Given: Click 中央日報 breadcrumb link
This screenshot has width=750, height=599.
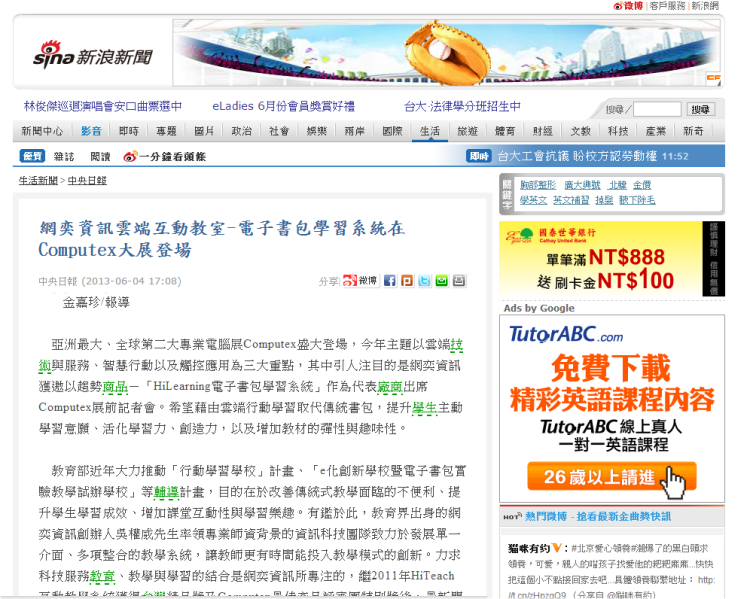Looking at the screenshot, I should click(87, 180).
